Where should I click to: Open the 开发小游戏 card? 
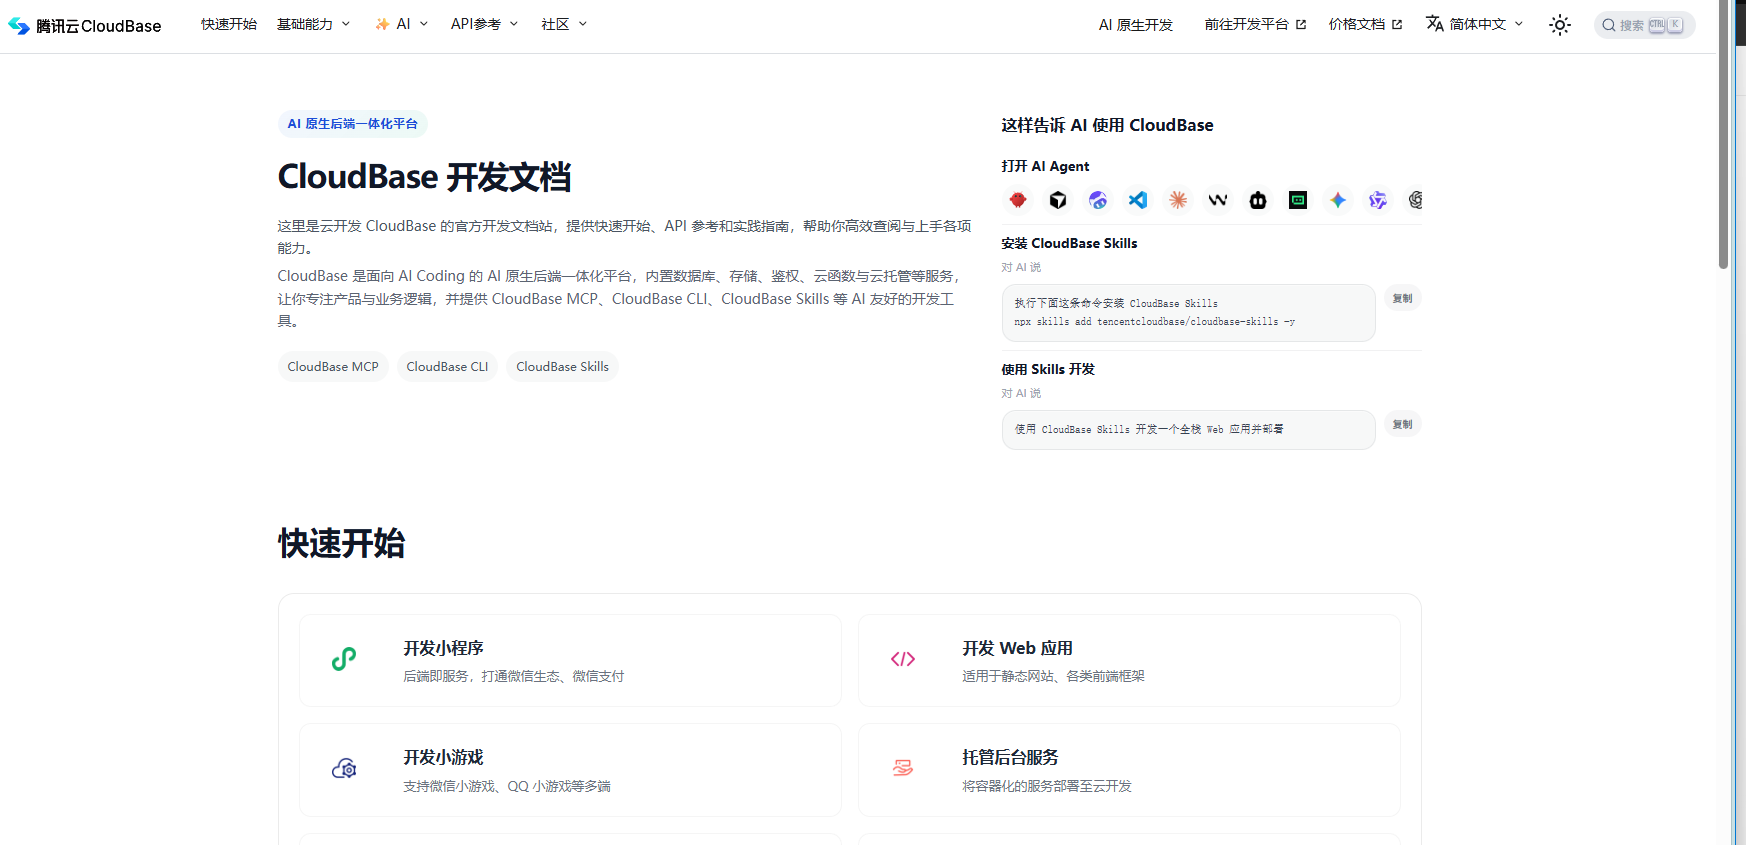click(x=570, y=770)
